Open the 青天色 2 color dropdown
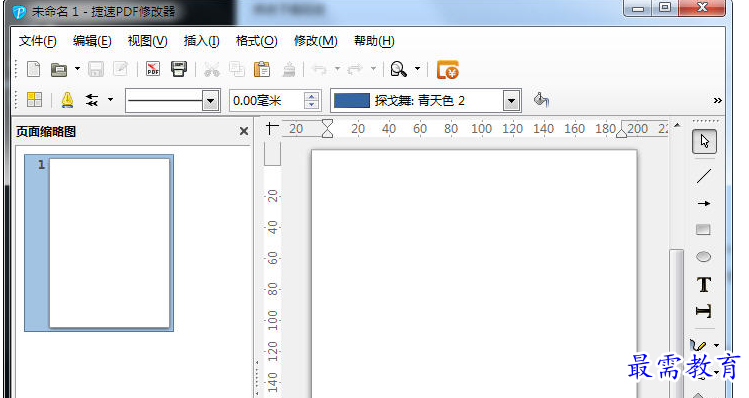 (x=512, y=101)
